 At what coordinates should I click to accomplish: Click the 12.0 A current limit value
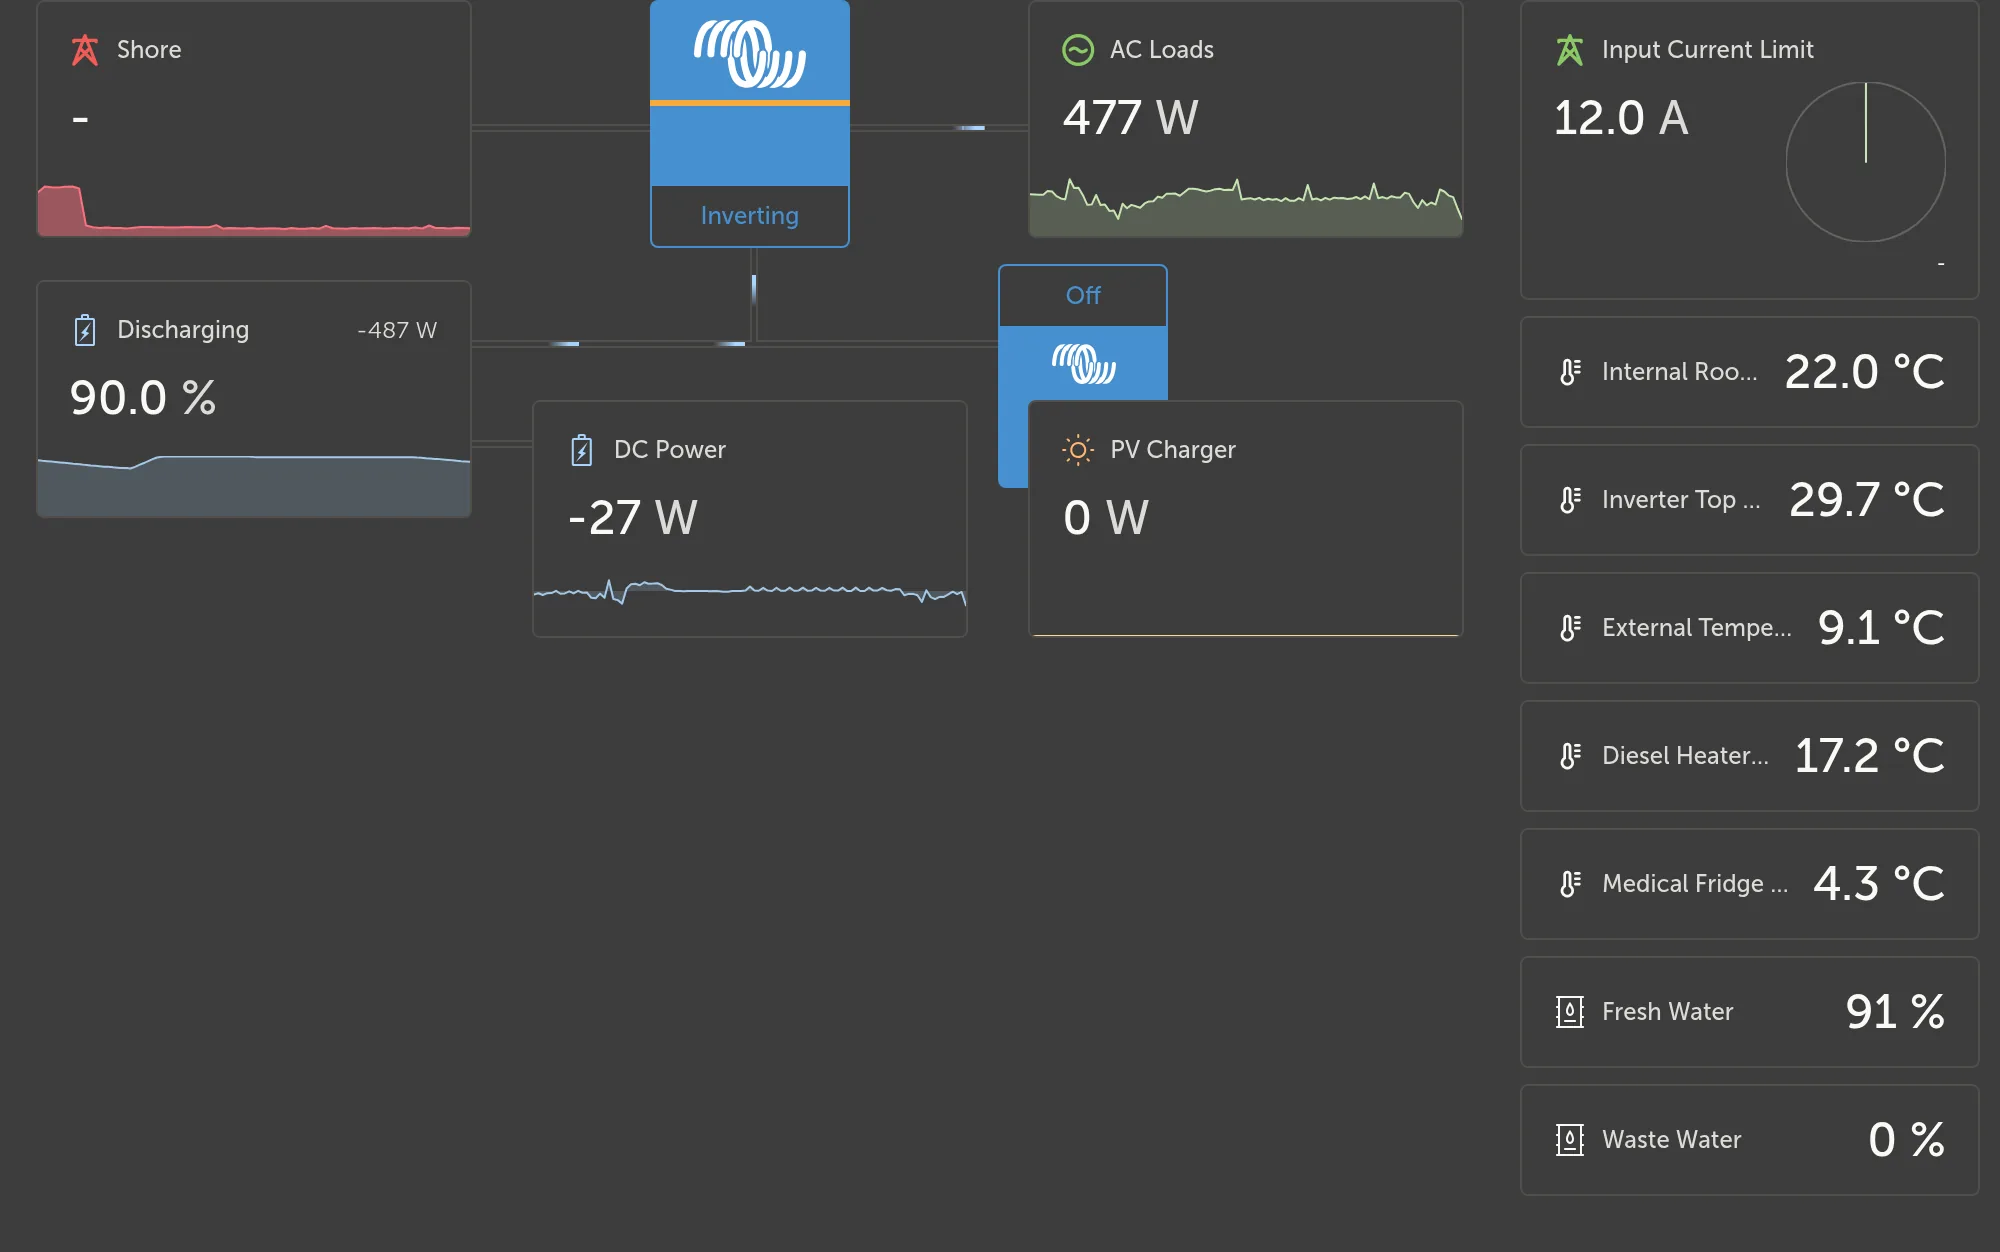click(x=1621, y=118)
